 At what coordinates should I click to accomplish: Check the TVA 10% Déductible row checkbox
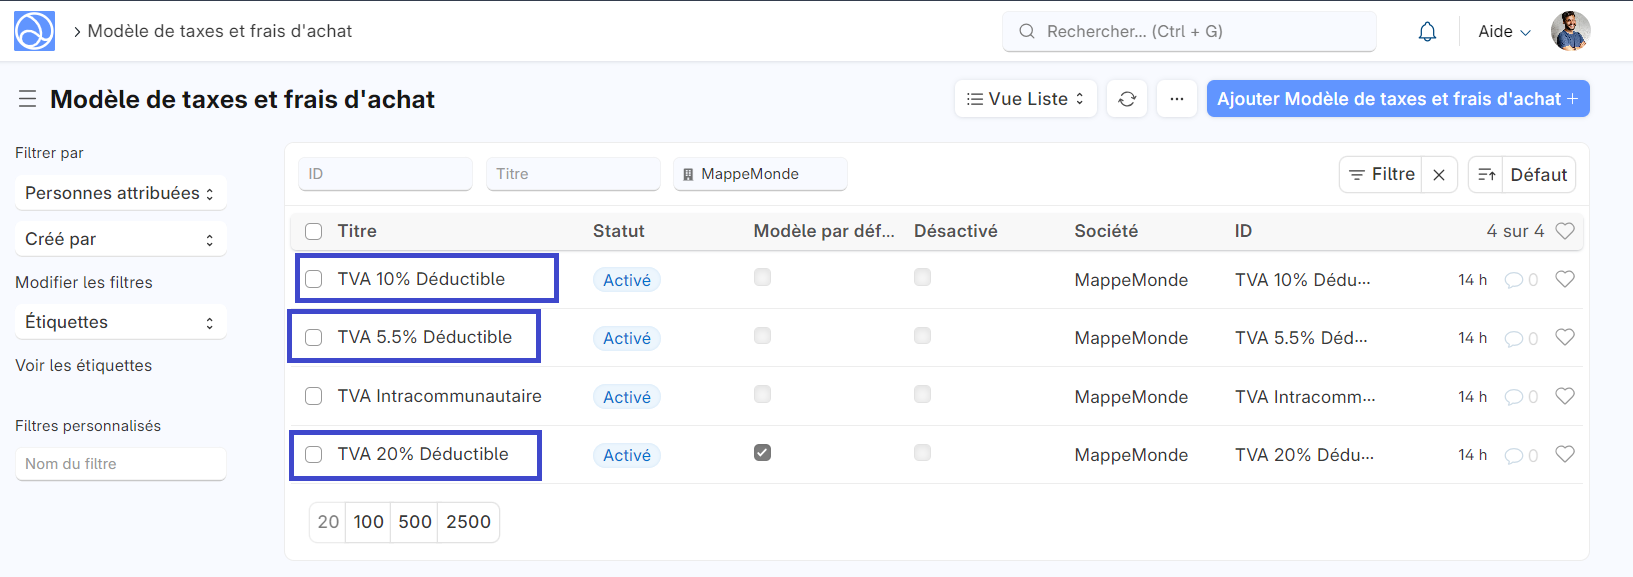pyautogui.click(x=314, y=279)
